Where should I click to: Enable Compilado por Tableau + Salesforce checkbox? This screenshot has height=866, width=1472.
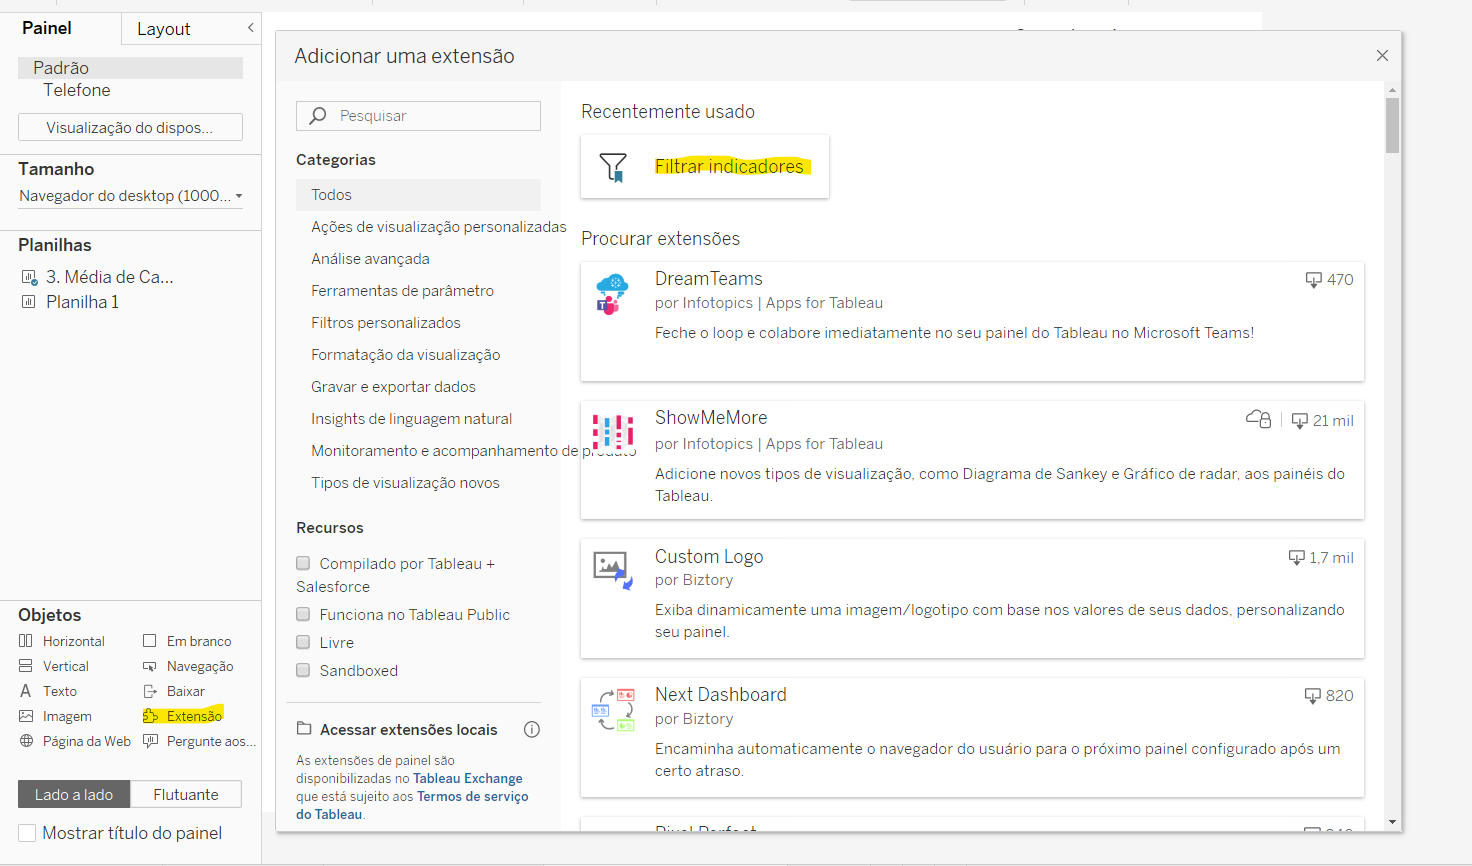click(x=303, y=563)
